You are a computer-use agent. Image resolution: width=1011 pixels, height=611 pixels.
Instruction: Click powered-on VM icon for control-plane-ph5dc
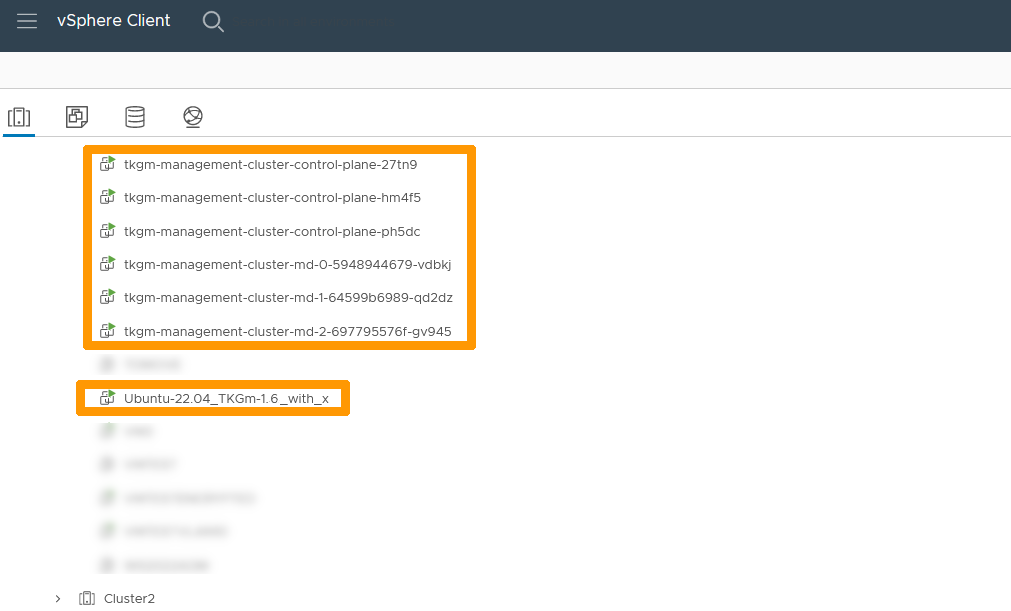[108, 231]
